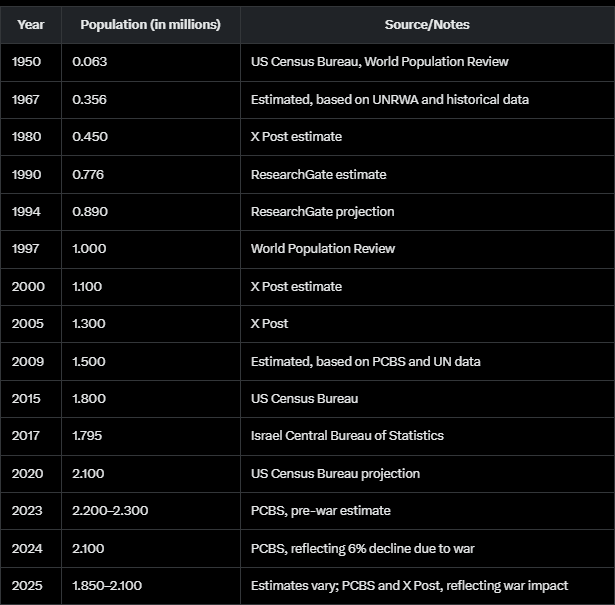
Task: Click 'US Census Bureau projection' note
Action: [x=335, y=474]
